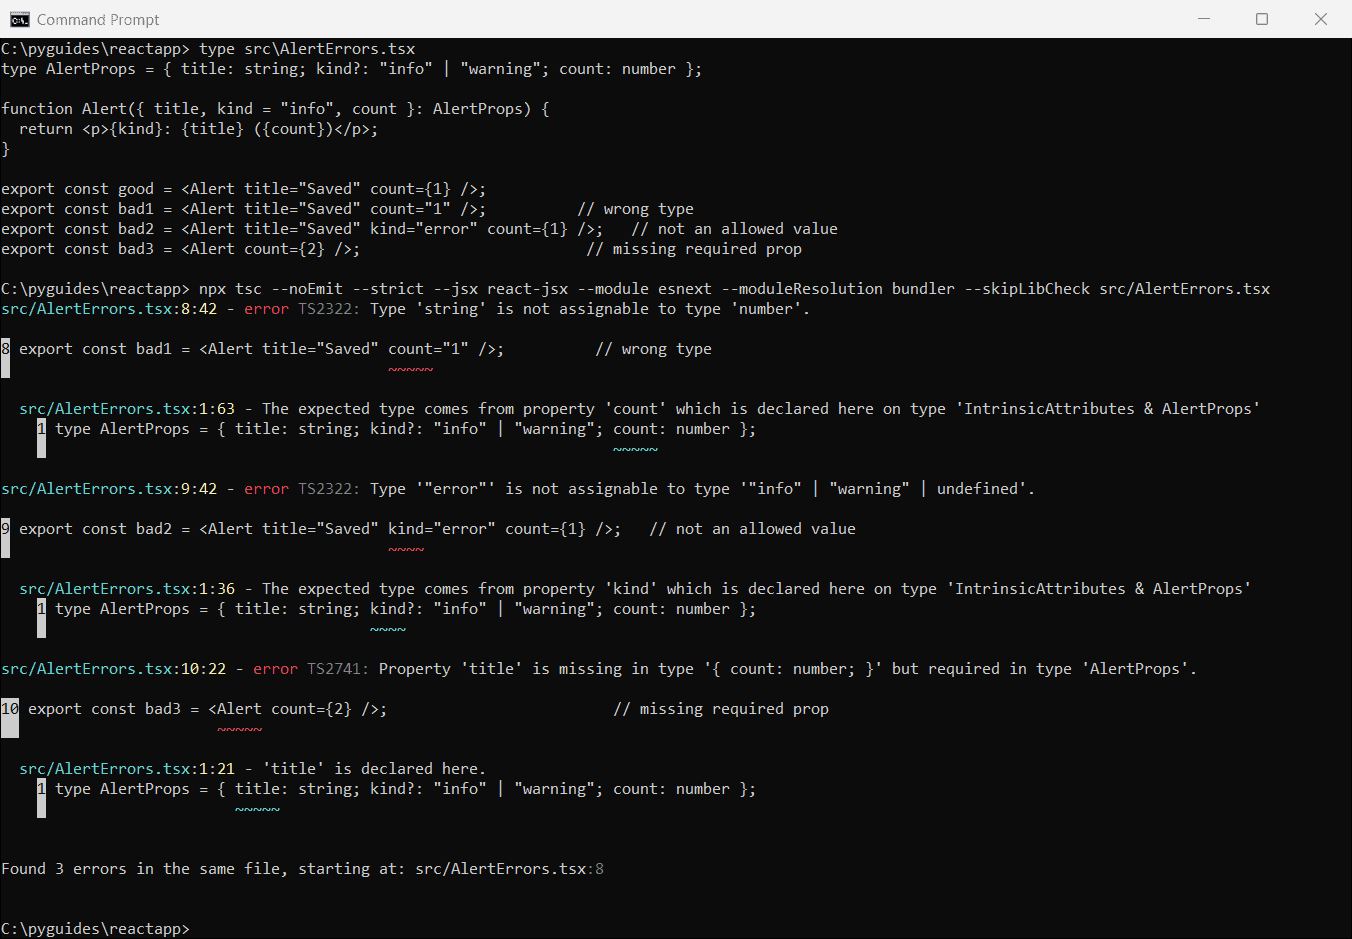Click the 'src/AlertErrors.tsx:1:21' reference location
This screenshot has width=1352, height=939.
(x=127, y=769)
